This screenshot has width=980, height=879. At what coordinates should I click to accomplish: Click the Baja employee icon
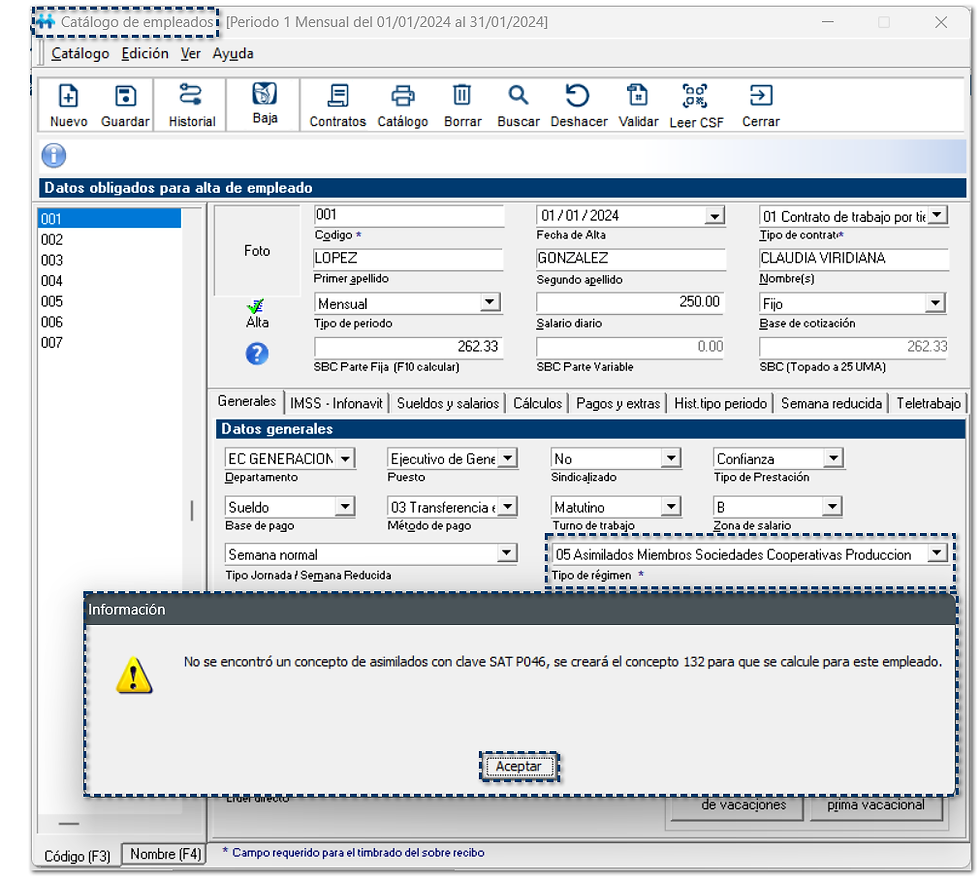(264, 95)
